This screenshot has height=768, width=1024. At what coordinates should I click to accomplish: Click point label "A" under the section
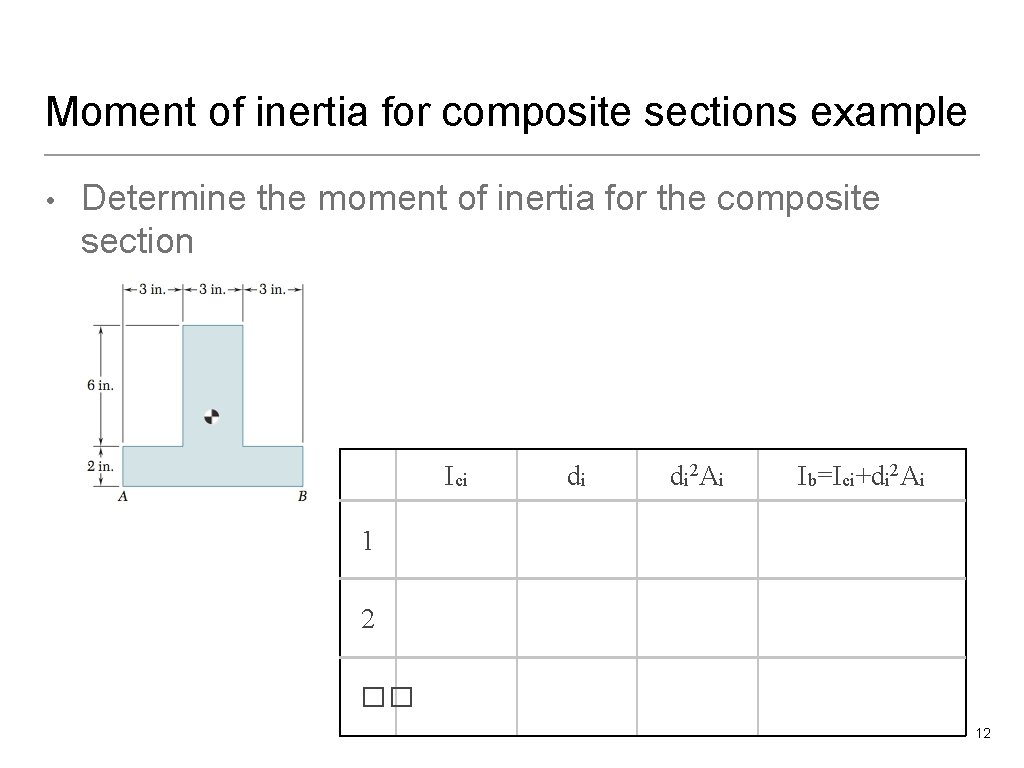[122, 497]
